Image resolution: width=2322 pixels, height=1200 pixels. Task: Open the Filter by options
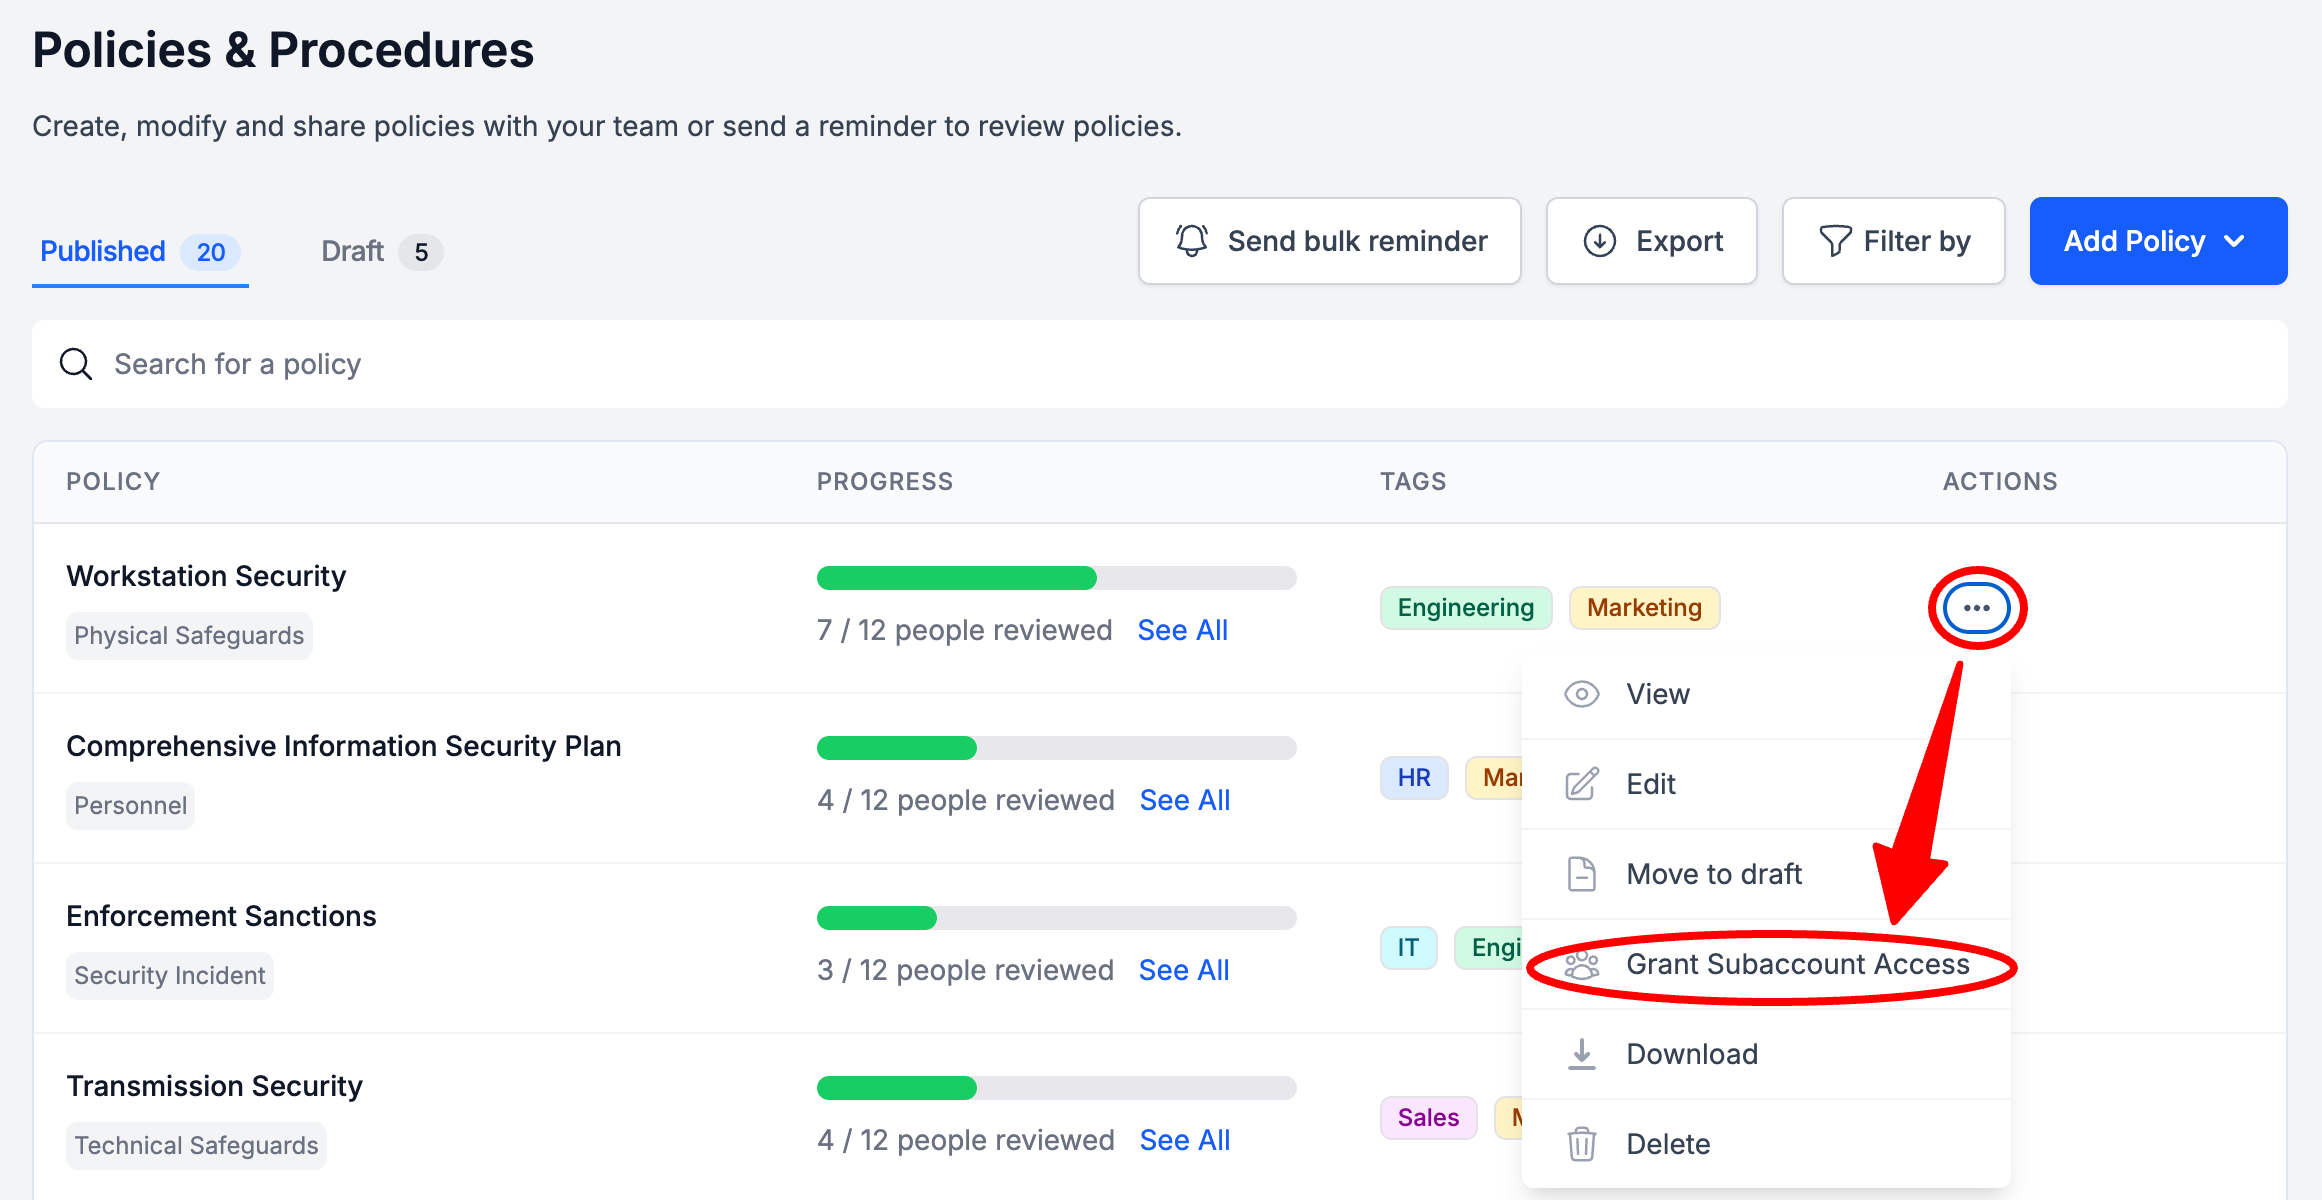coord(1893,241)
